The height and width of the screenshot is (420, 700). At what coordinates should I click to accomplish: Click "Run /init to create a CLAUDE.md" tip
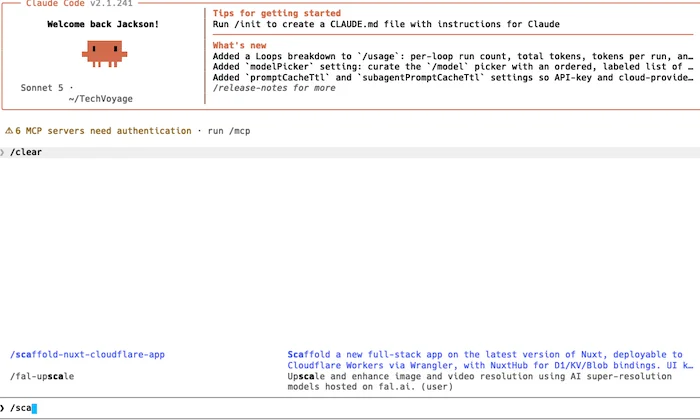tap(386, 24)
